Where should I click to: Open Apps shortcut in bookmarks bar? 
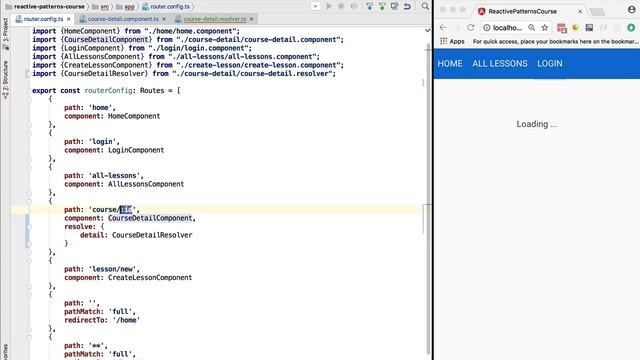pyautogui.click(x=452, y=41)
